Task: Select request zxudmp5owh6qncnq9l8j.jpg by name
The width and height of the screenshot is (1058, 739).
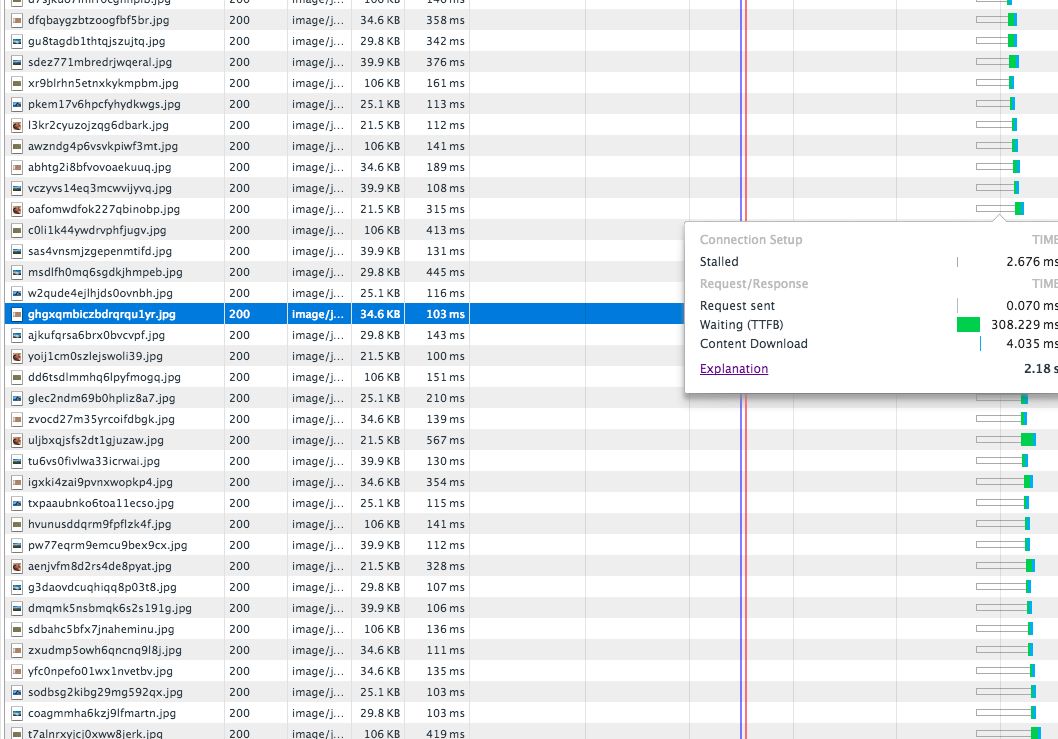Action: pos(105,650)
